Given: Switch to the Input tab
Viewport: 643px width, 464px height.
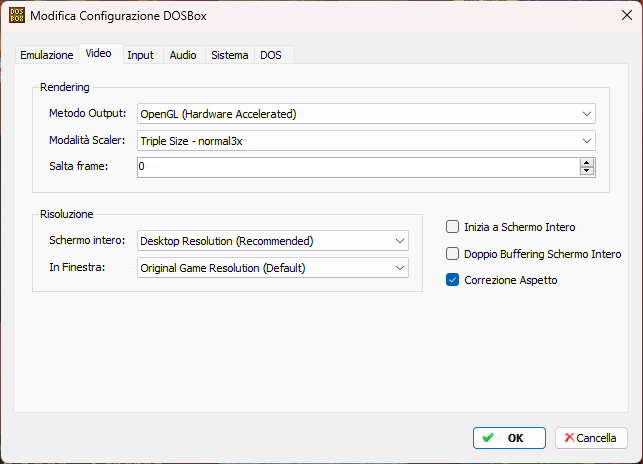Looking at the screenshot, I should coord(140,55).
